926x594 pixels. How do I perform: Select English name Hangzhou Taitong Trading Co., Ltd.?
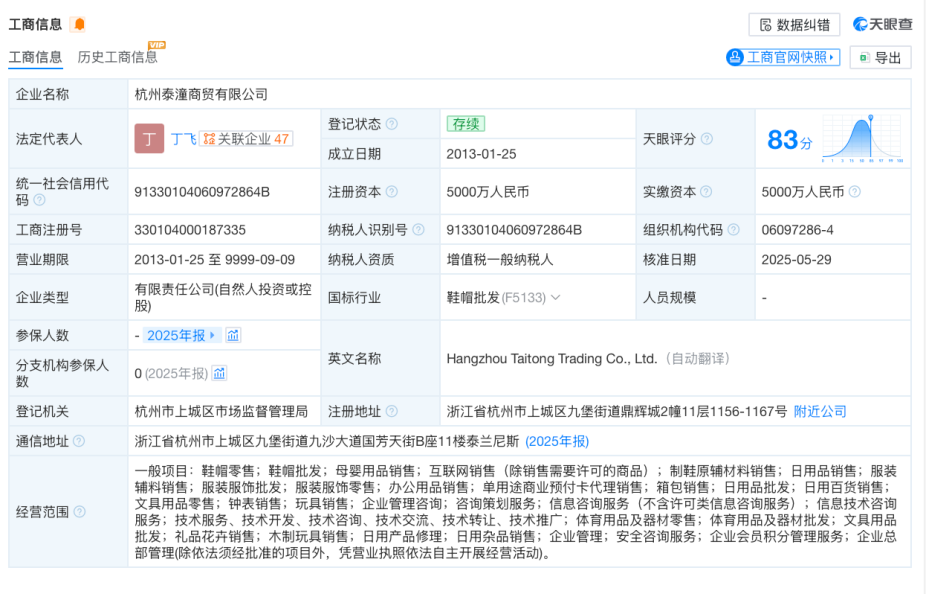[552, 358]
